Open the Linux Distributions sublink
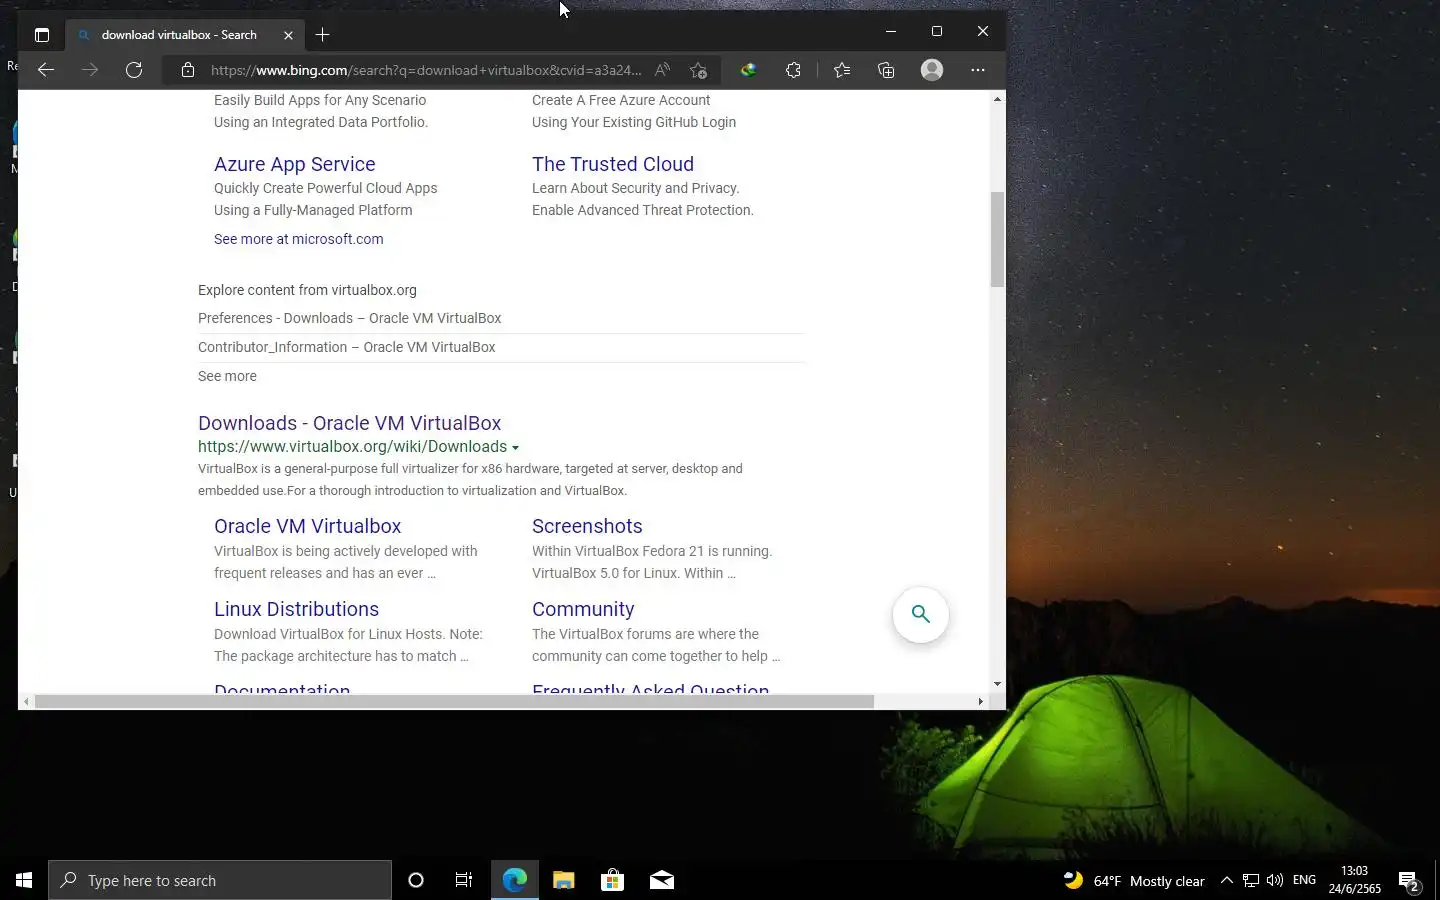The width and height of the screenshot is (1440, 900). 296,609
